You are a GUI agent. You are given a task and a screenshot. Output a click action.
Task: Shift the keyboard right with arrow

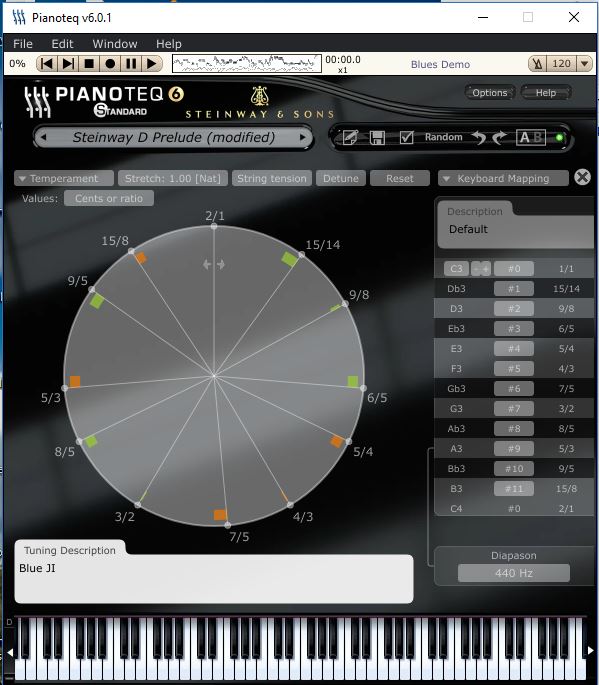click(x=591, y=650)
